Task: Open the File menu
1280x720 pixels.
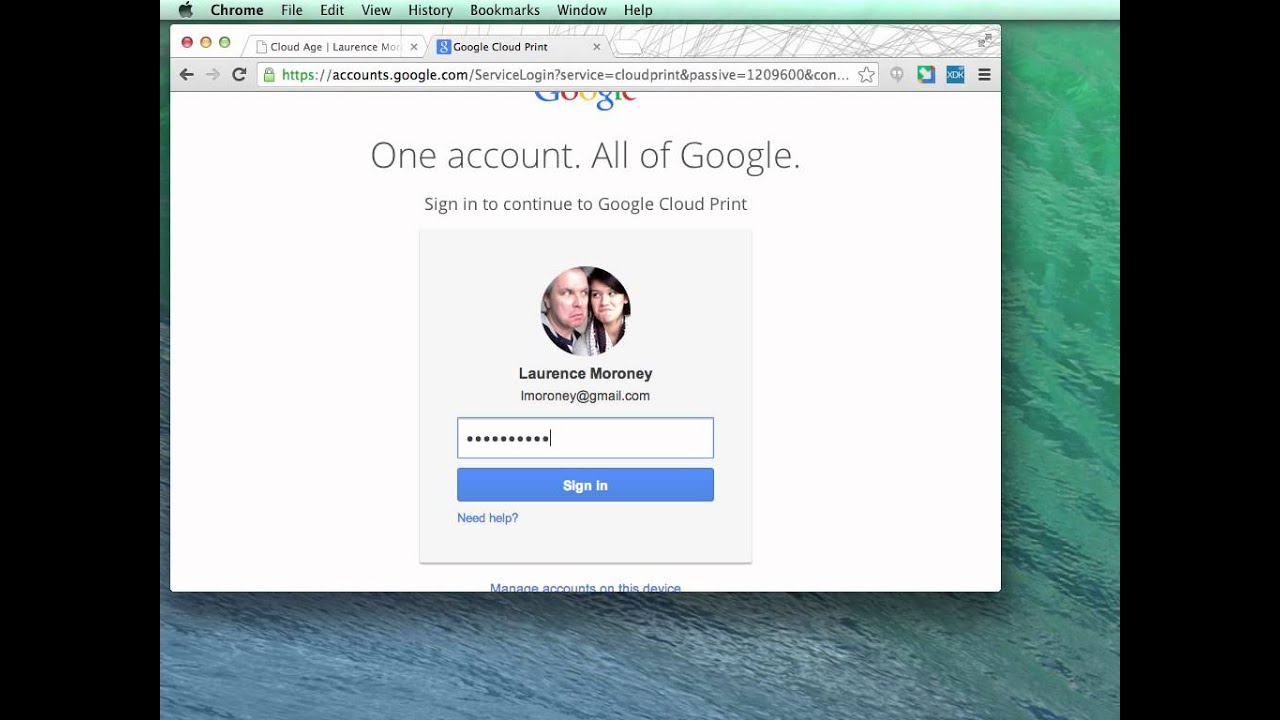Action: coord(292,10)
